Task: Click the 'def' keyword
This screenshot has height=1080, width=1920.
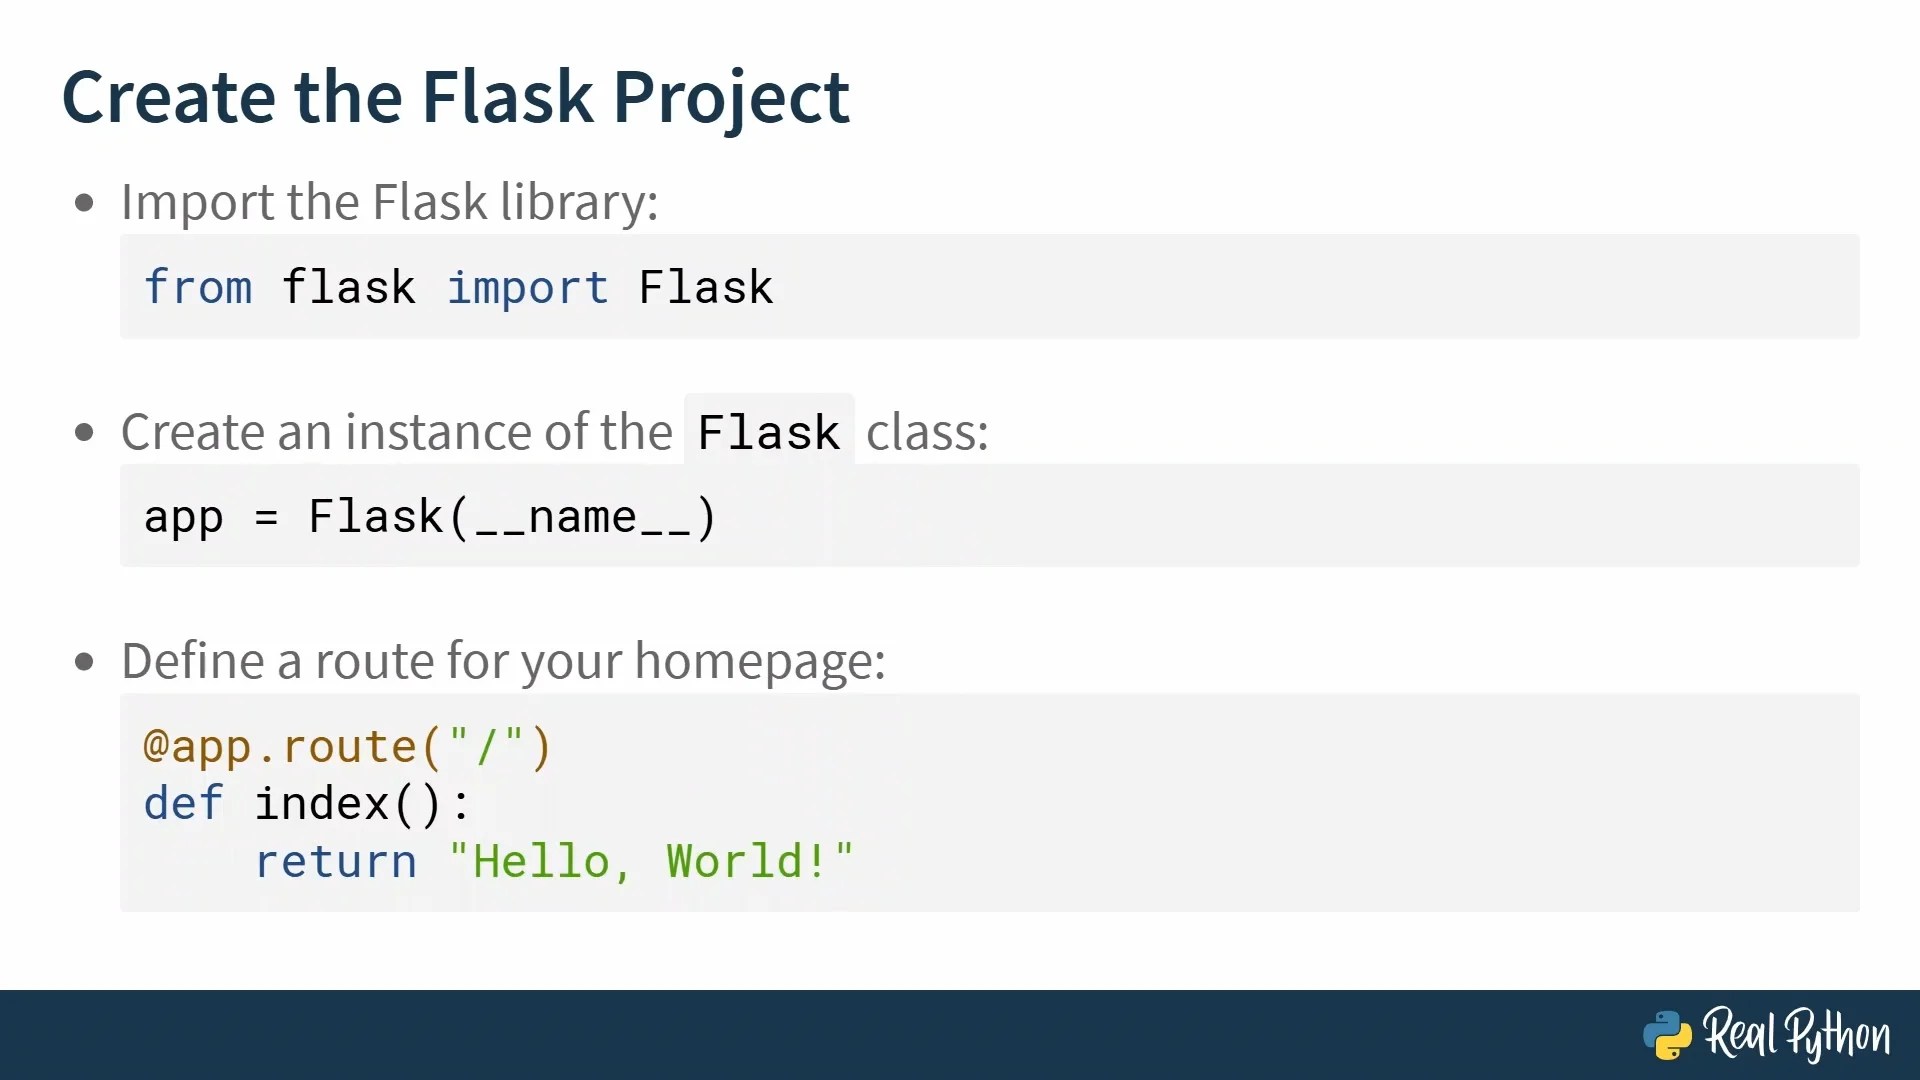Action: (x=183, y=804)
